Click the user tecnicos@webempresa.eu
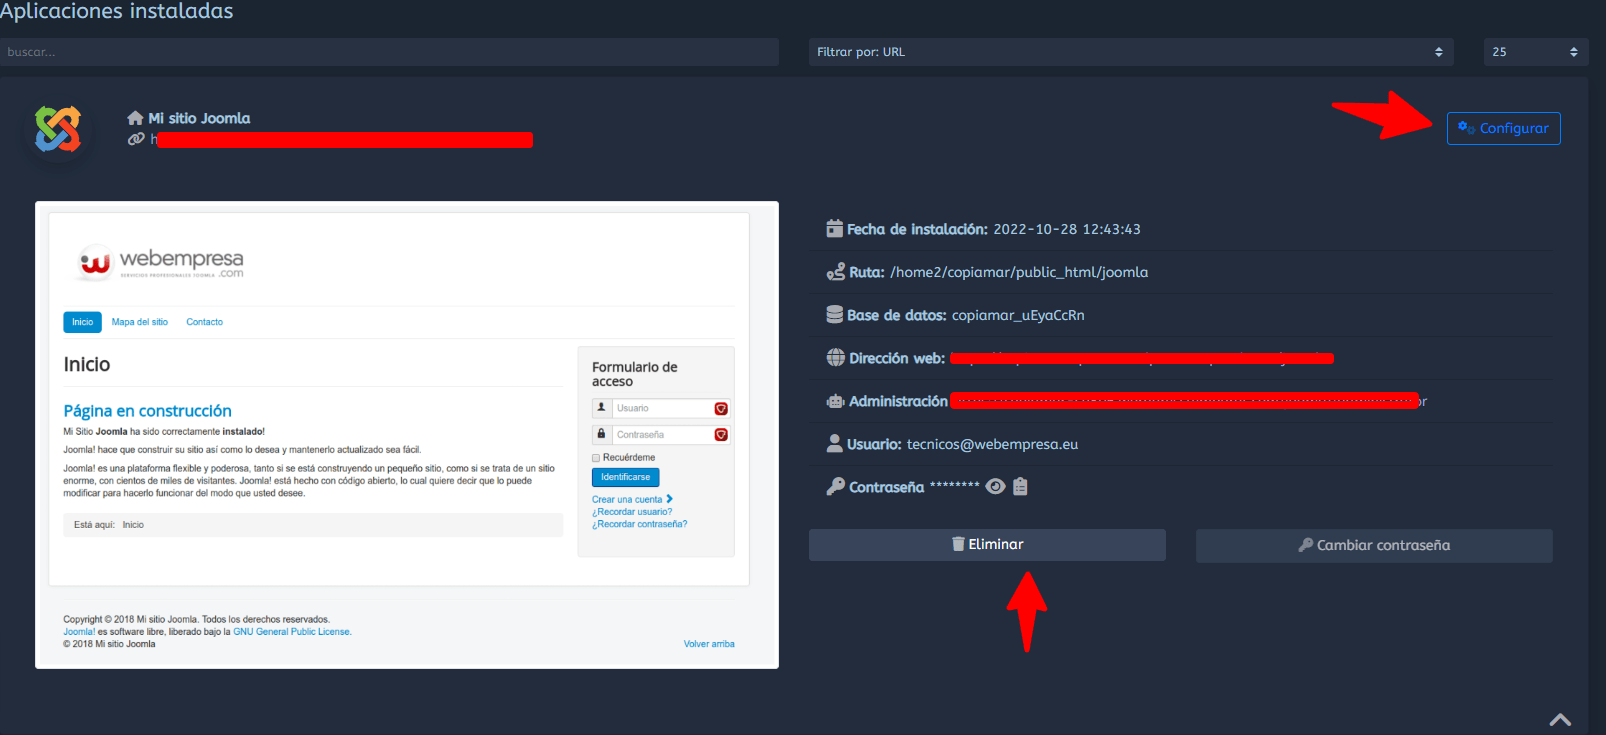 [992, 444]
